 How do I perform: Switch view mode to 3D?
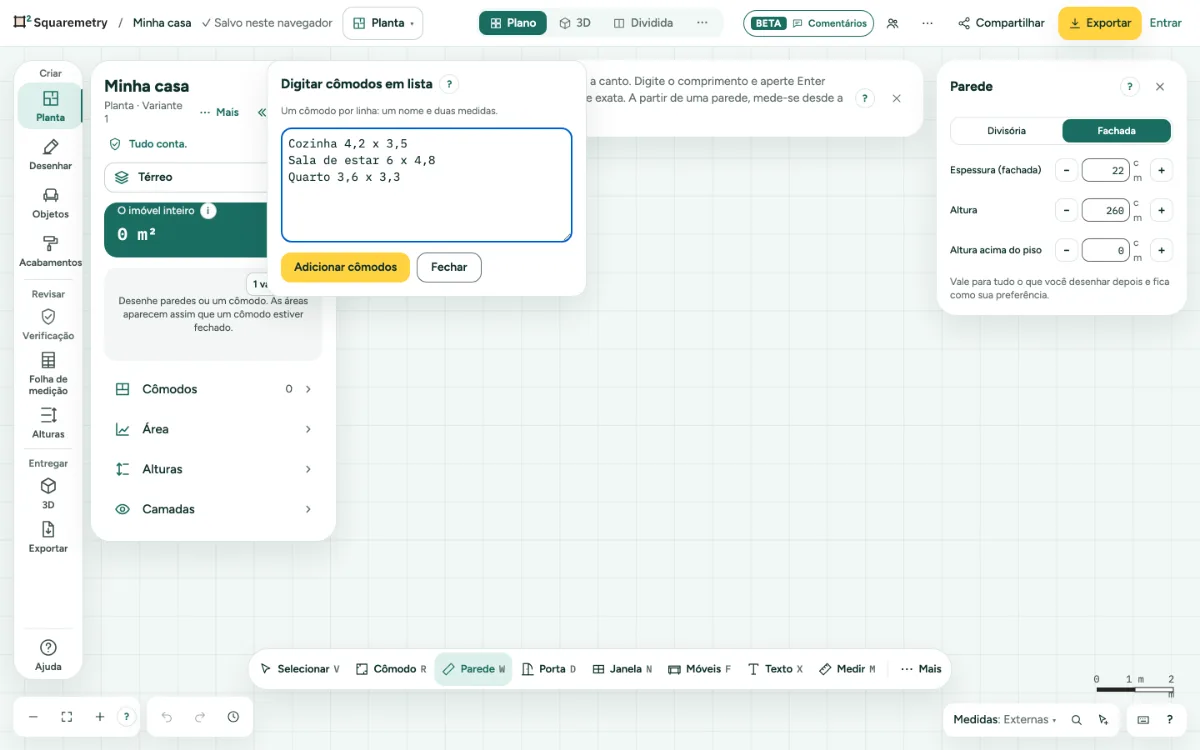[x=575, y=23]
